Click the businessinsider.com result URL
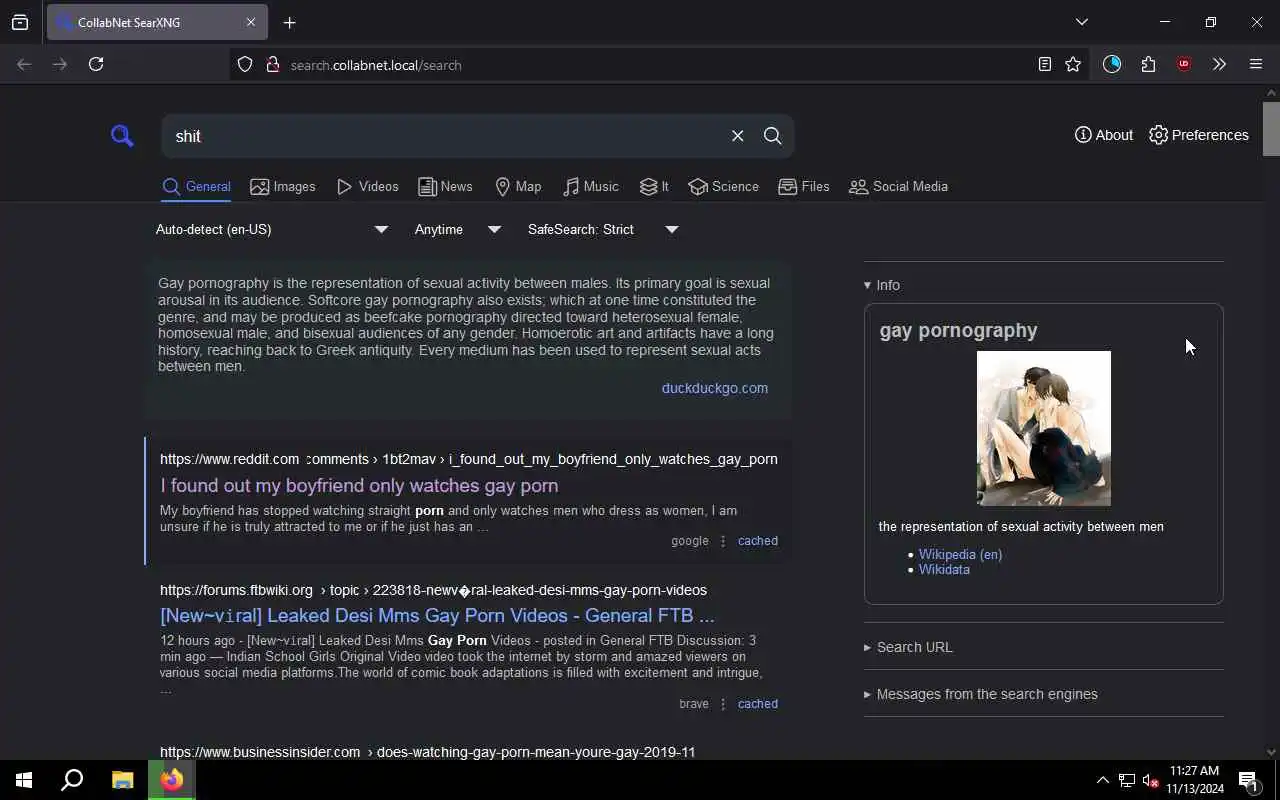This screenshot has height=800, width=1280. point(427,752)
